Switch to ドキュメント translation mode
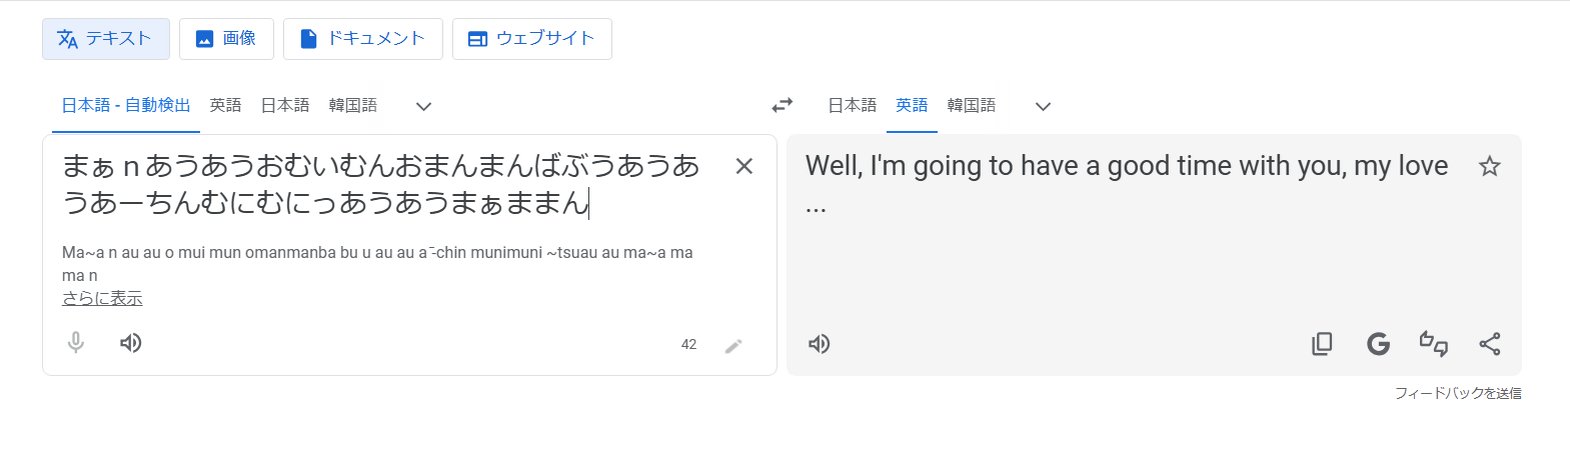Screen dimensions: 1570x467 coord(362,39)
